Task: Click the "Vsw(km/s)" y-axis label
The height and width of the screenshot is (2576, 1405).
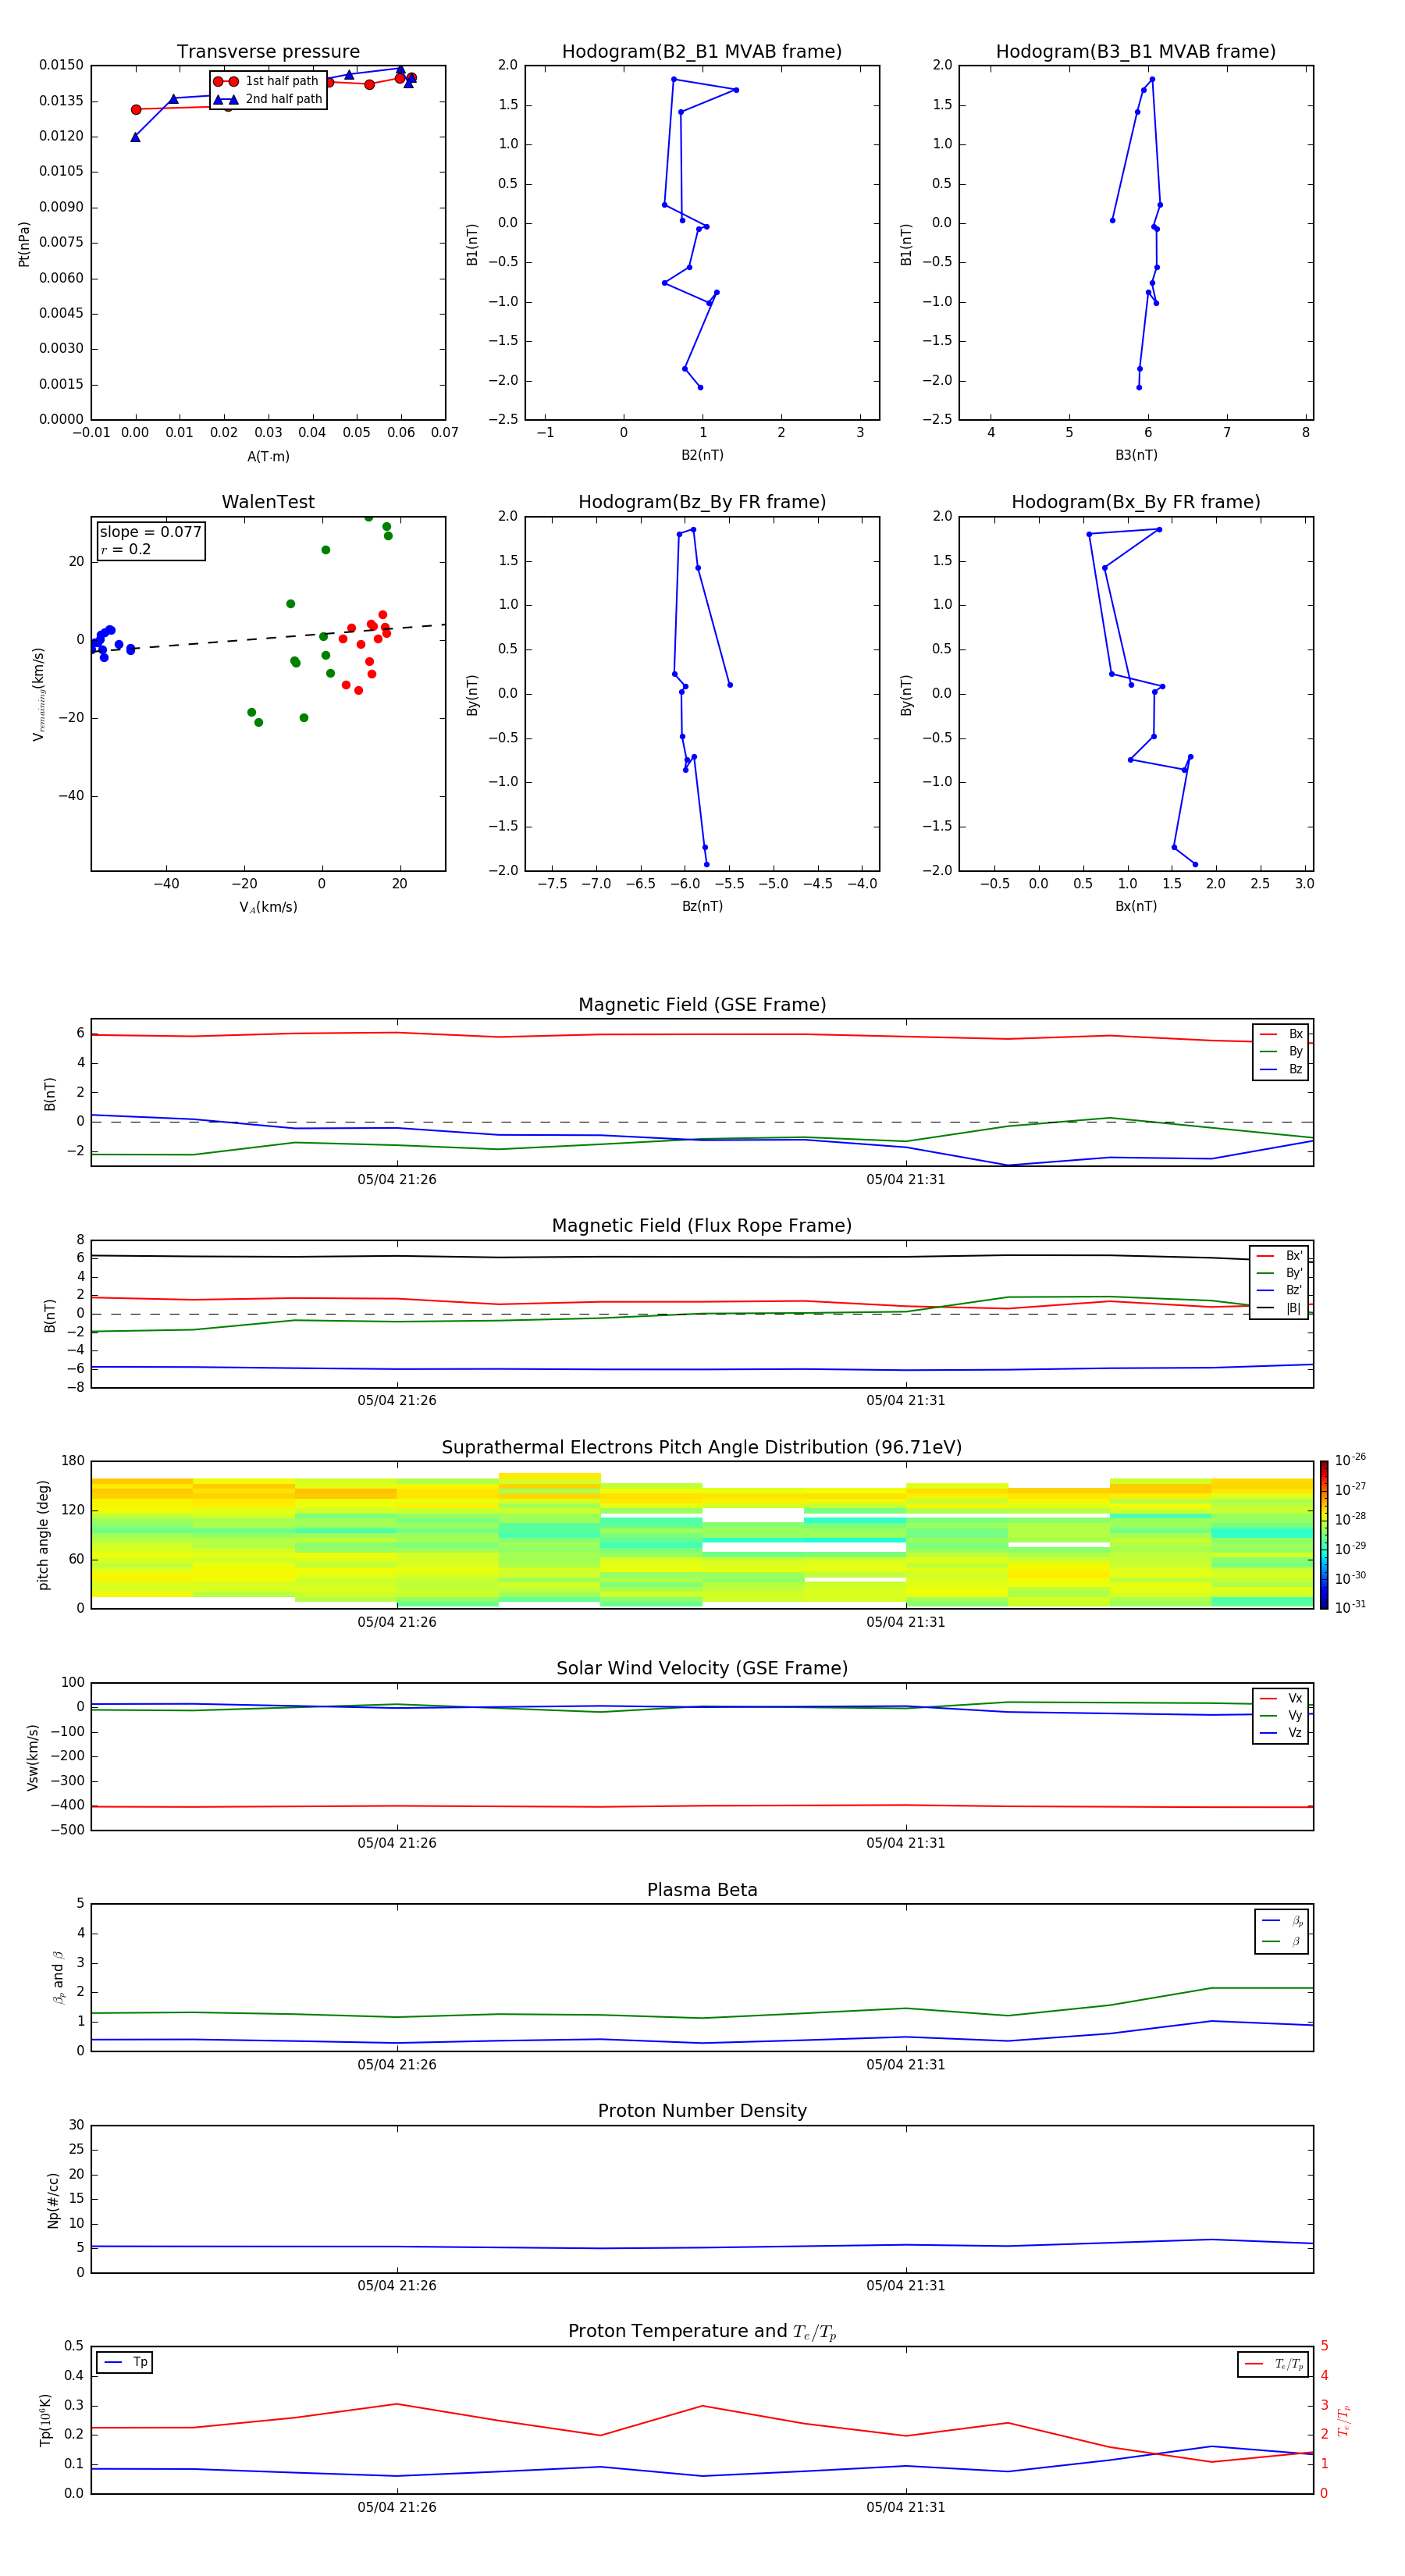Action: click(x=33, y=1757)
